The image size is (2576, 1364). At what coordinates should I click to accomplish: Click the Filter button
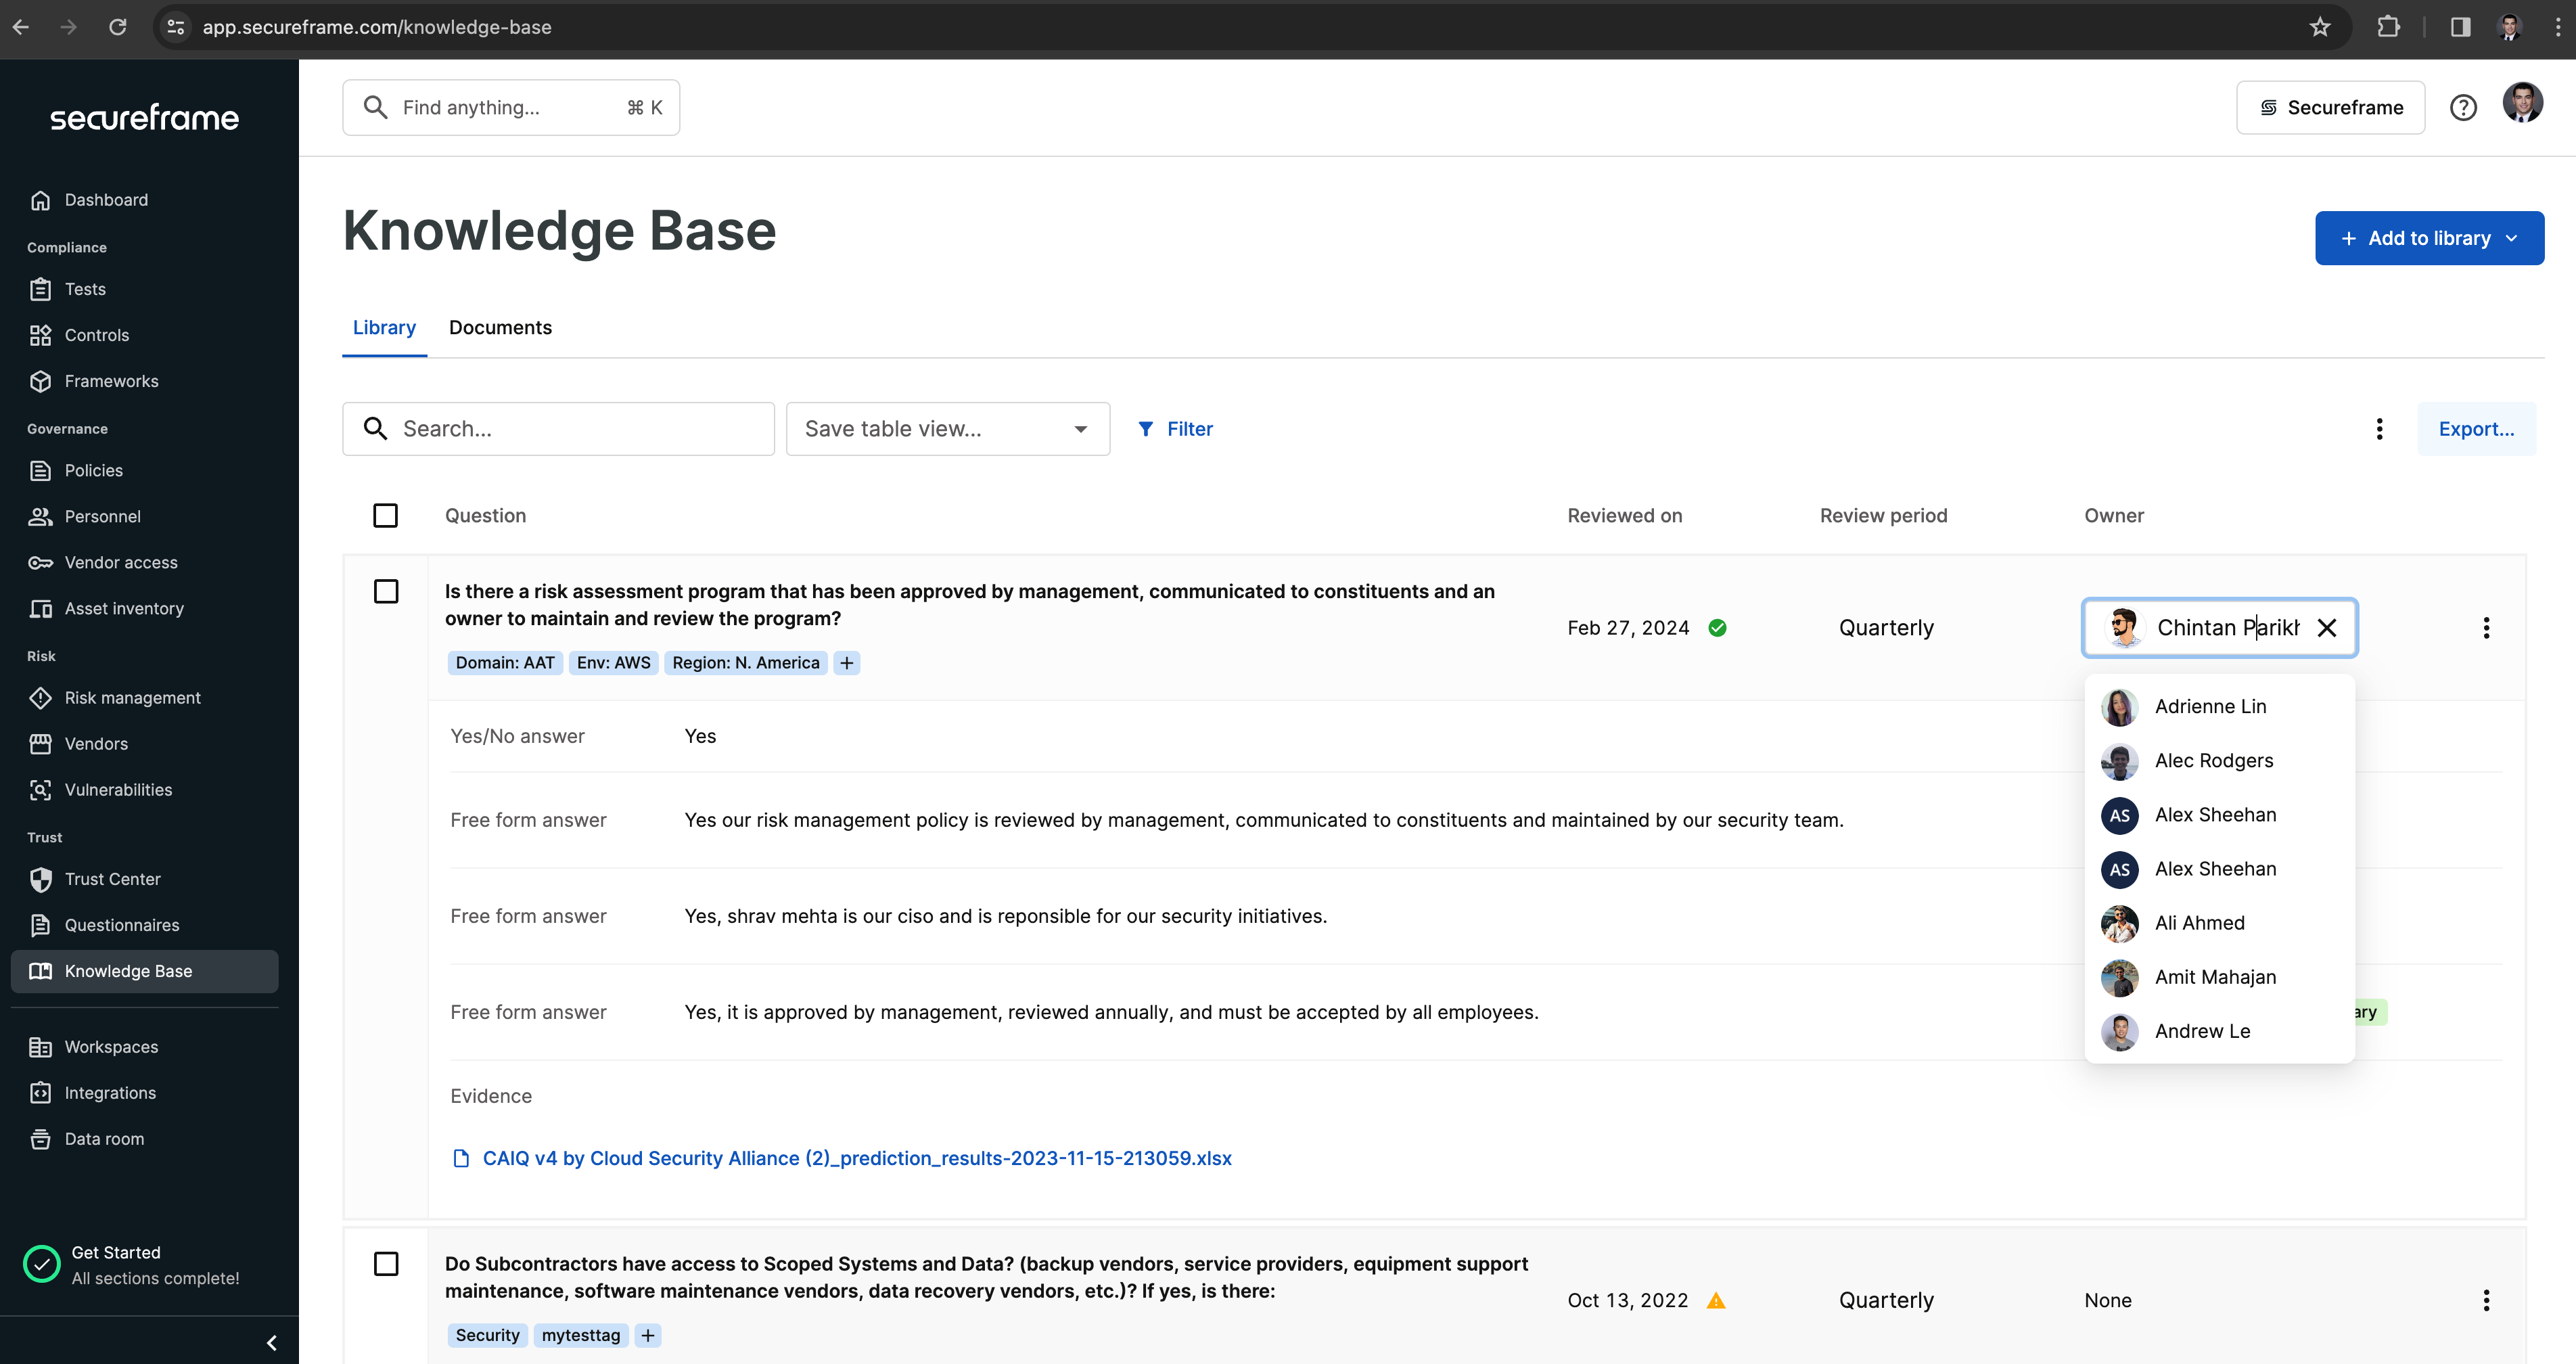[x=1175, y=429]
